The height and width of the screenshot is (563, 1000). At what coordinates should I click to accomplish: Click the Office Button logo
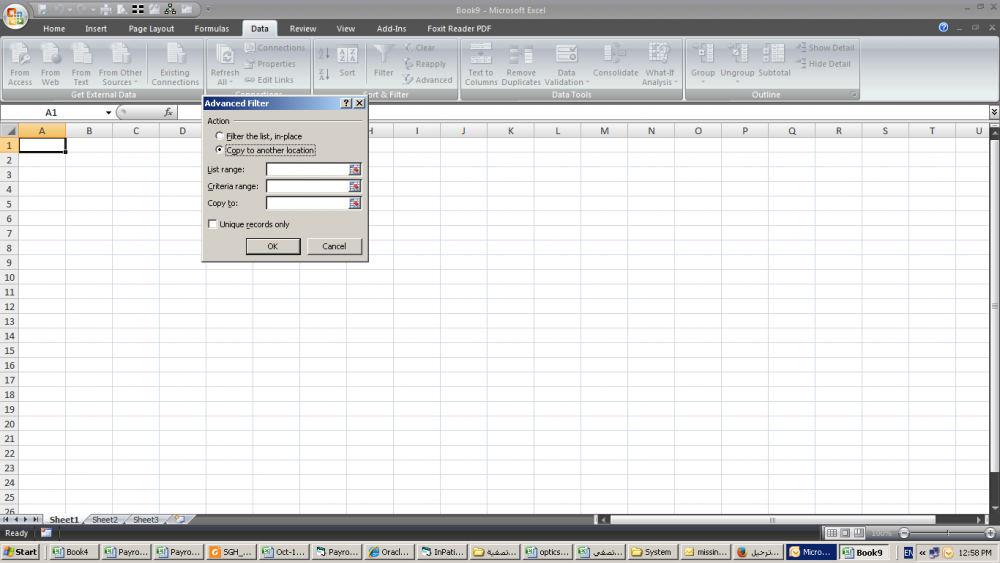pos(15,17)
